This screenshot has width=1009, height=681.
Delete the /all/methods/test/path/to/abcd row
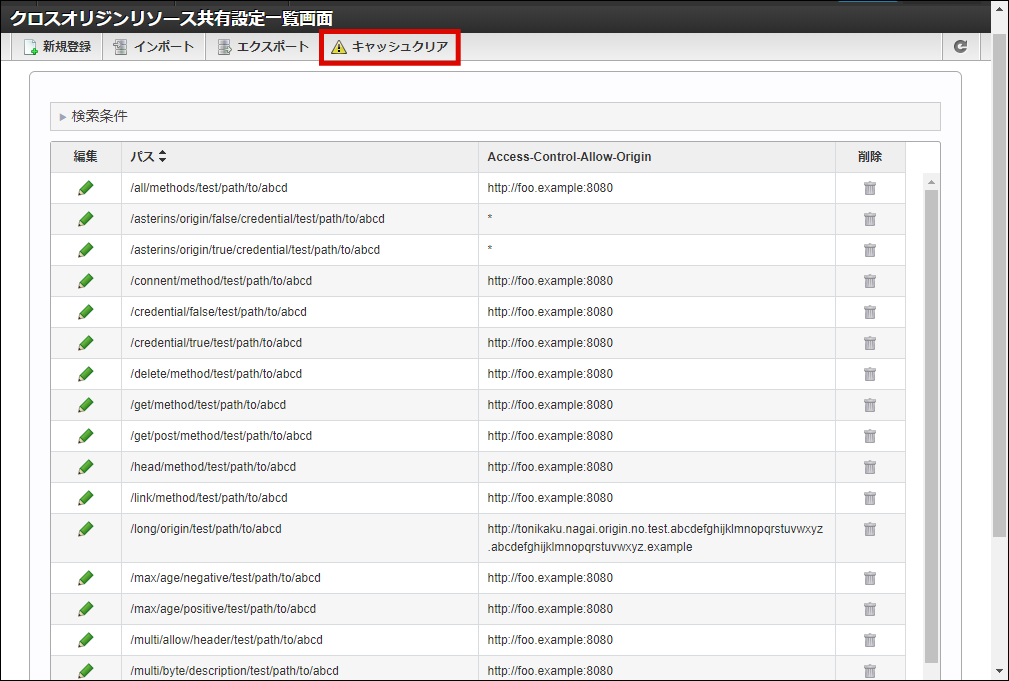tap(870, 188)
